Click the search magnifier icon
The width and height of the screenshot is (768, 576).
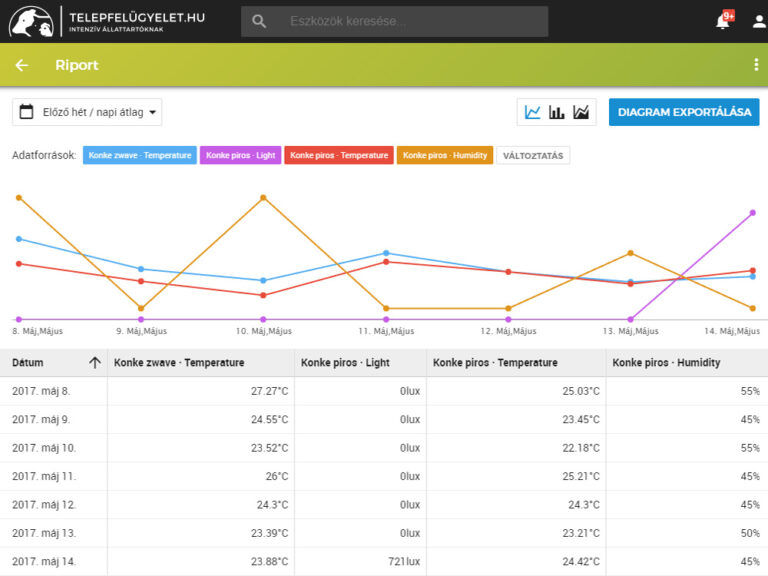click(259, 21)
